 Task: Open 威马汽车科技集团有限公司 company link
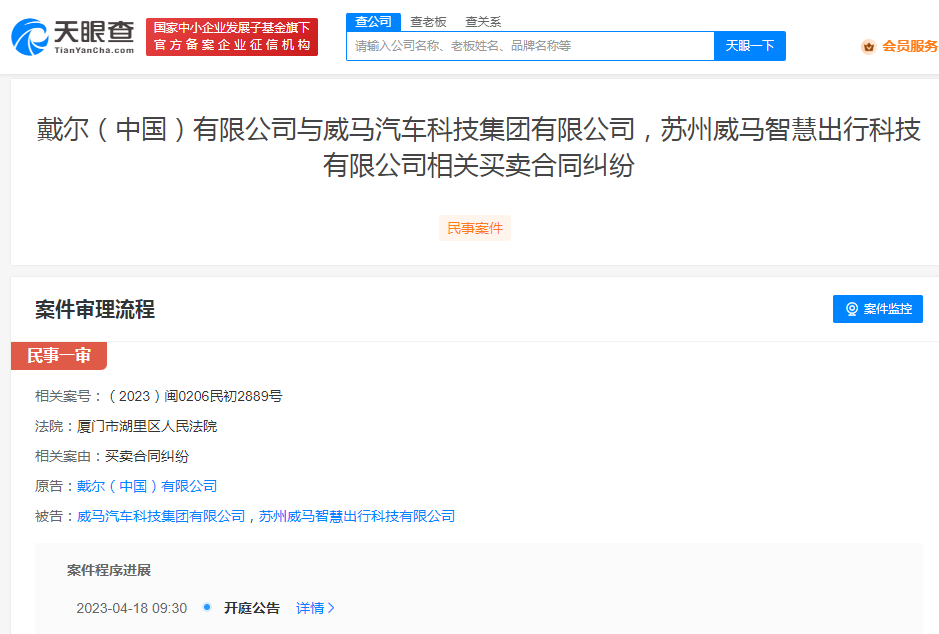tap(160, 516)
